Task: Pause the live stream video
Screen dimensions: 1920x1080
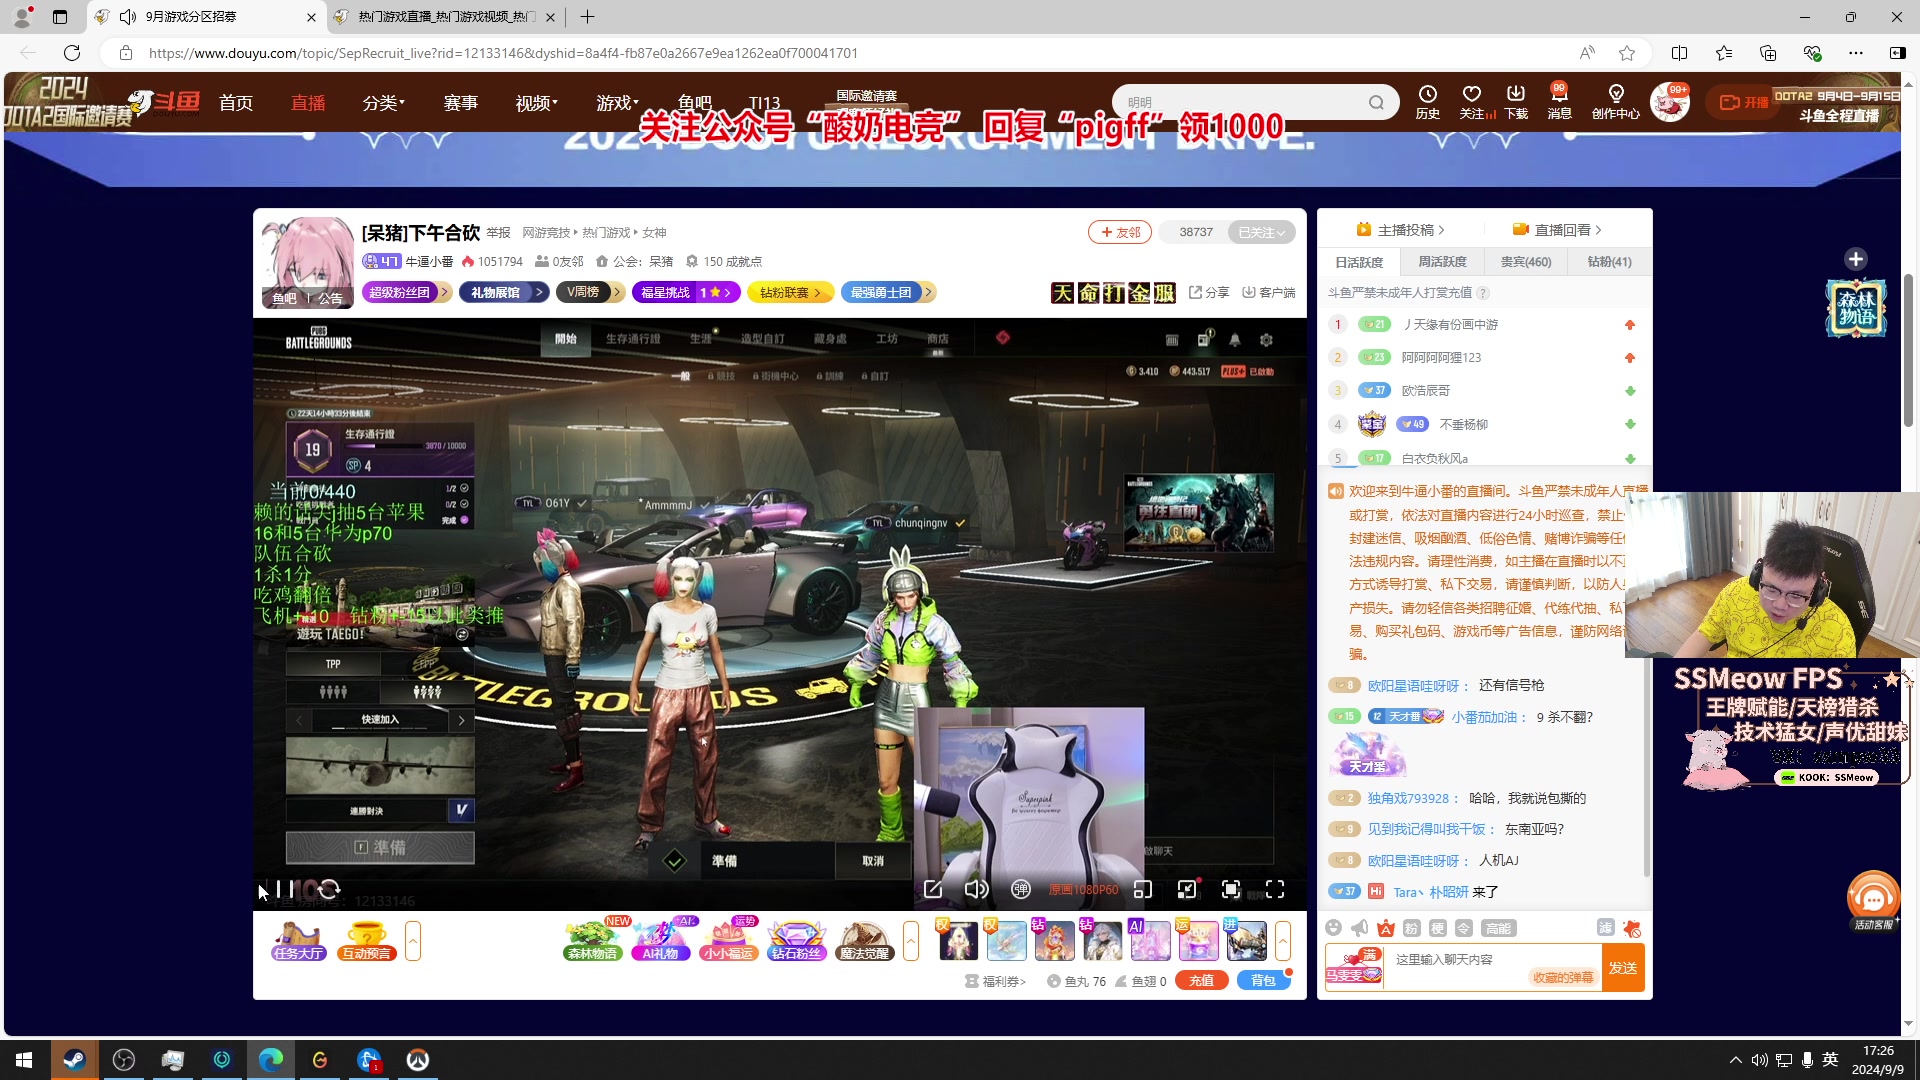Action: click(x=284, y=889)
